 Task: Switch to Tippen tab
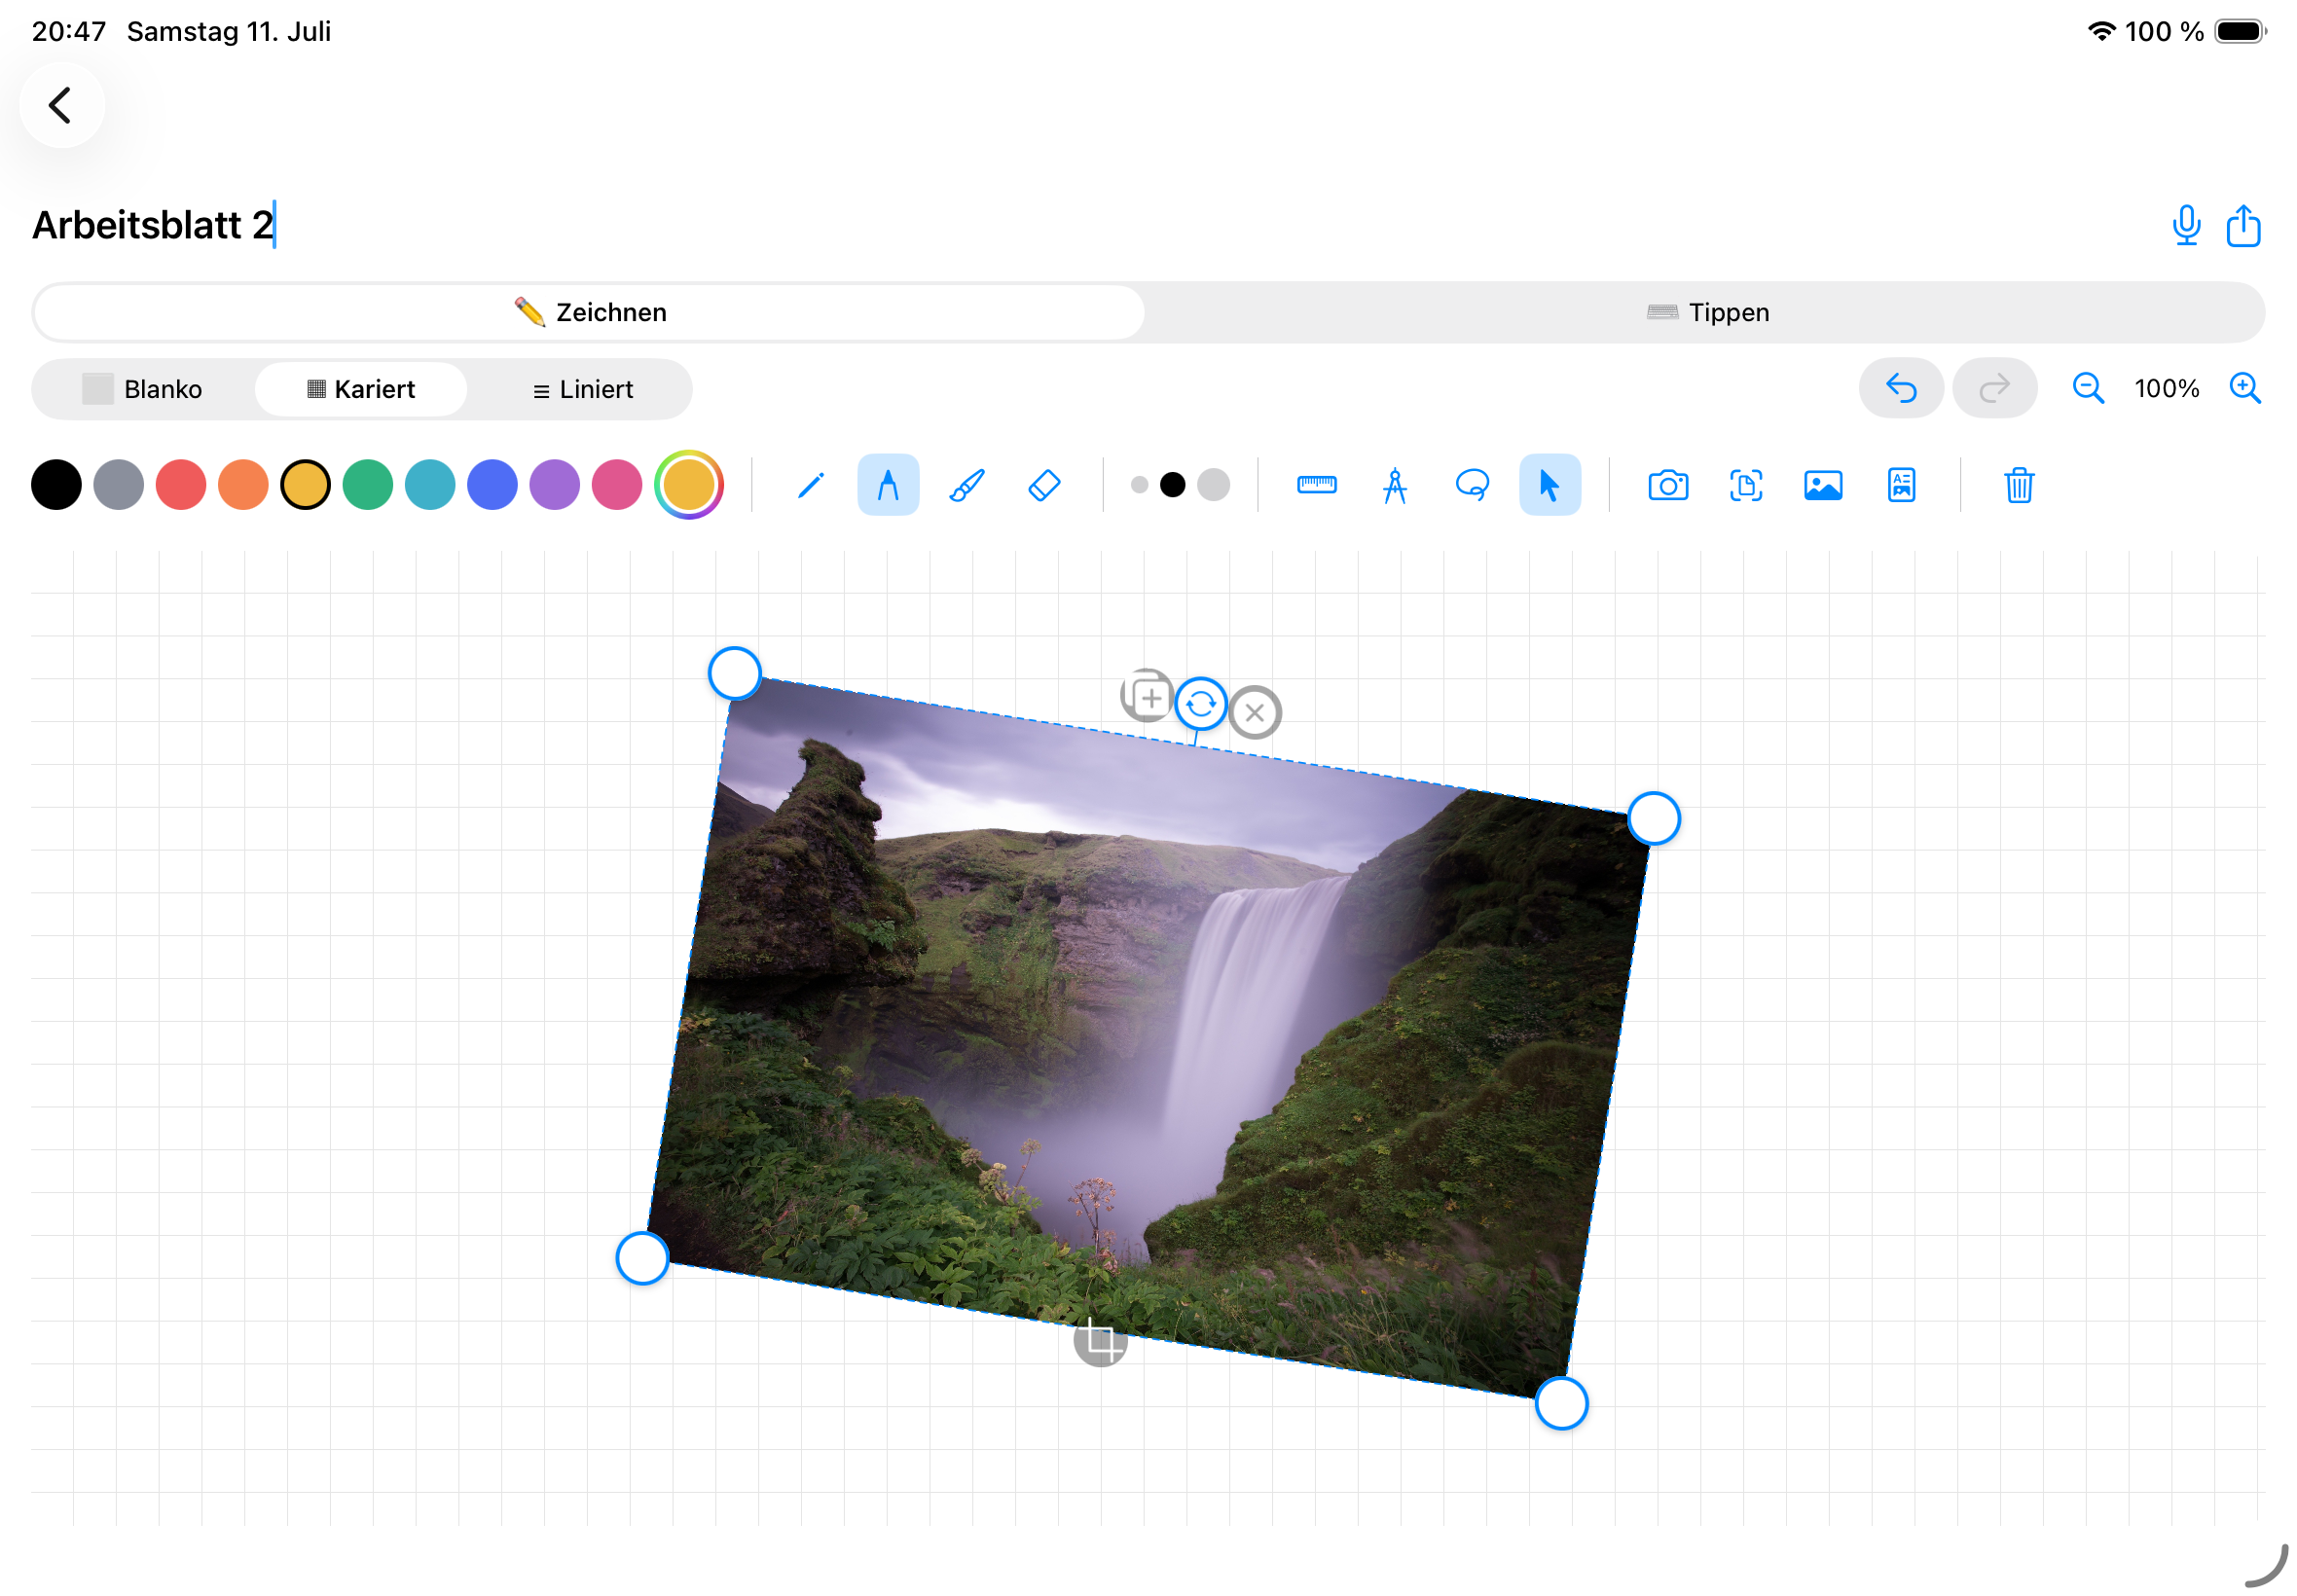(x=1706, y=312)
